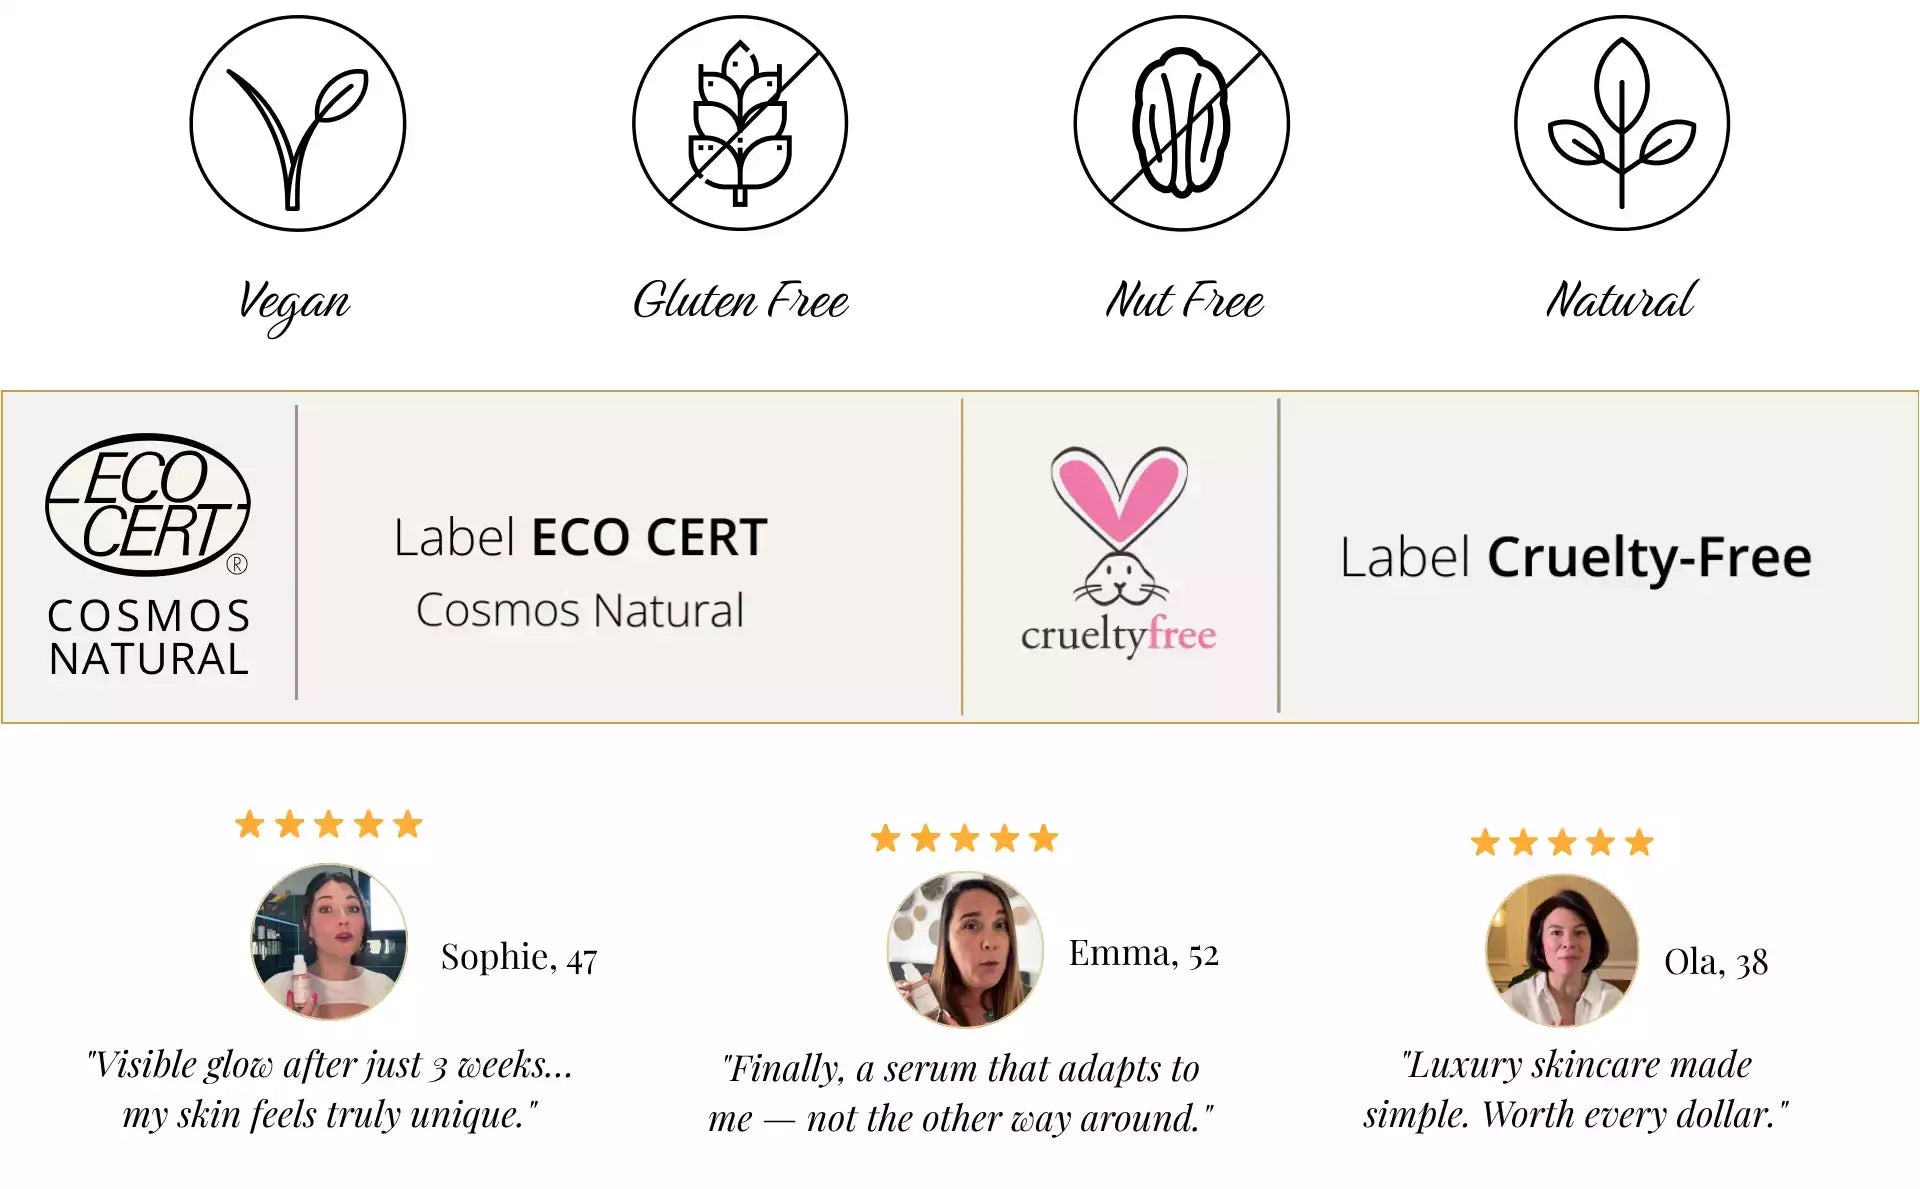This screenshot has height=1189, width=1920.
Task: Click the "Vegan" script label
Action: coord(294,302)
